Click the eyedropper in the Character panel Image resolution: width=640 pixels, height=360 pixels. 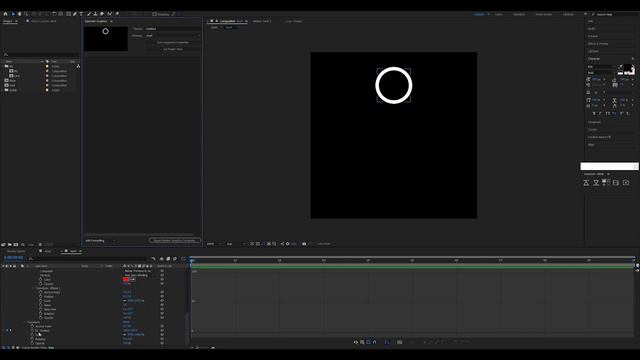[620, 67]
